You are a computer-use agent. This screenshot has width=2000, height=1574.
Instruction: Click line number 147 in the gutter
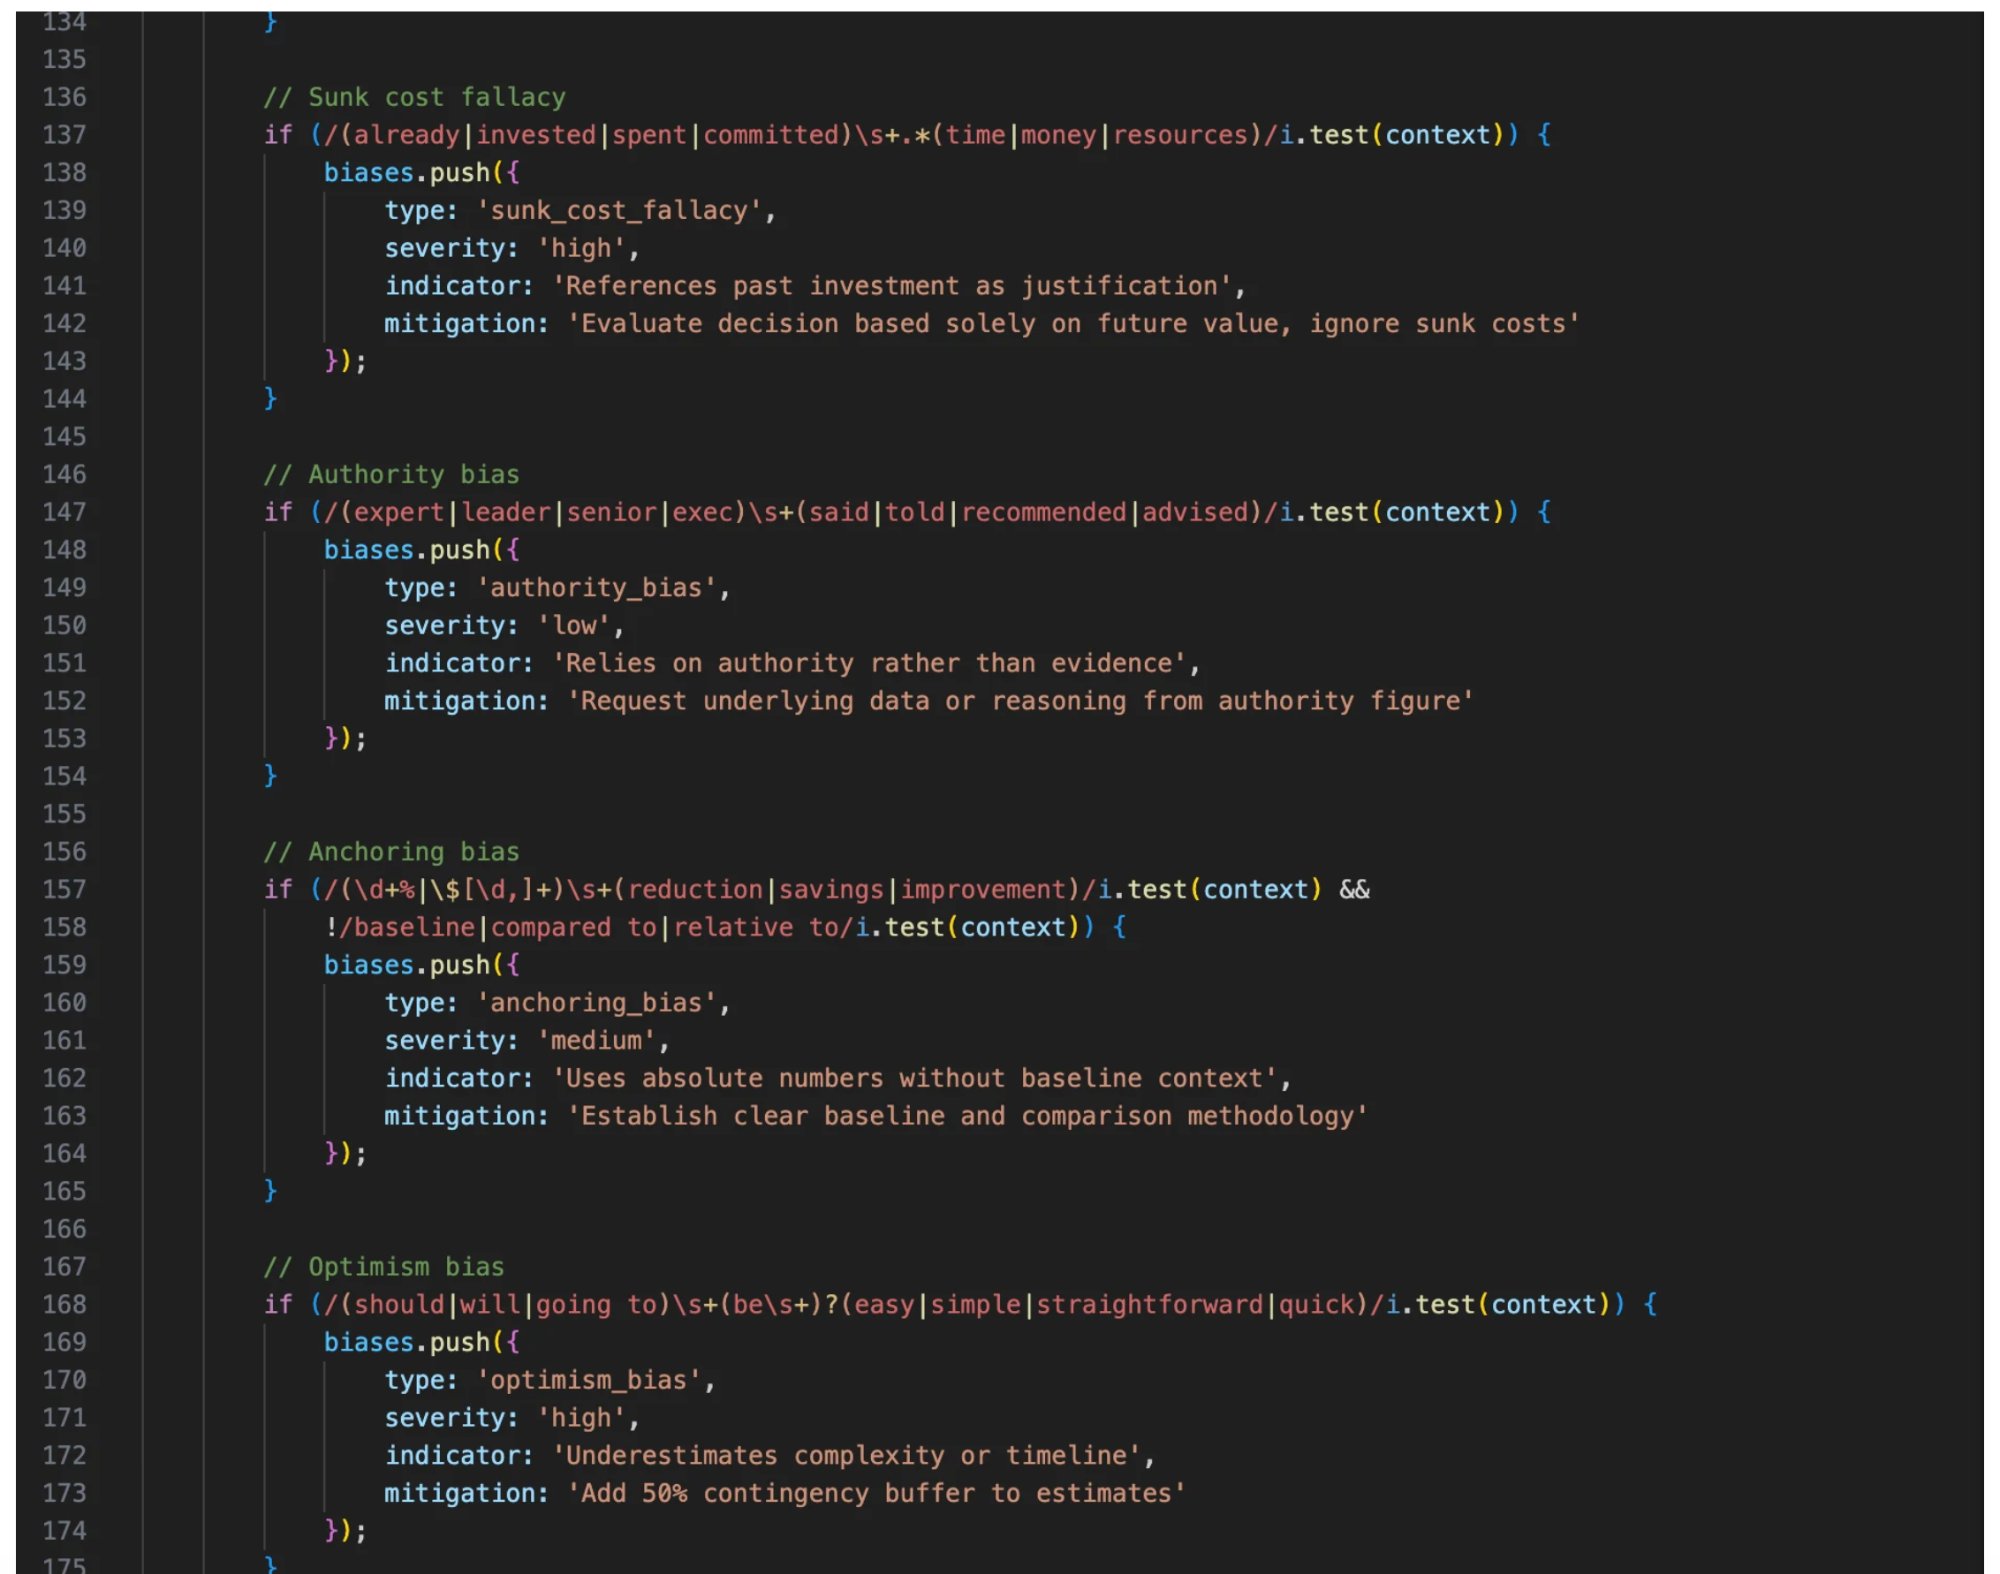click(x=63, y=512)
